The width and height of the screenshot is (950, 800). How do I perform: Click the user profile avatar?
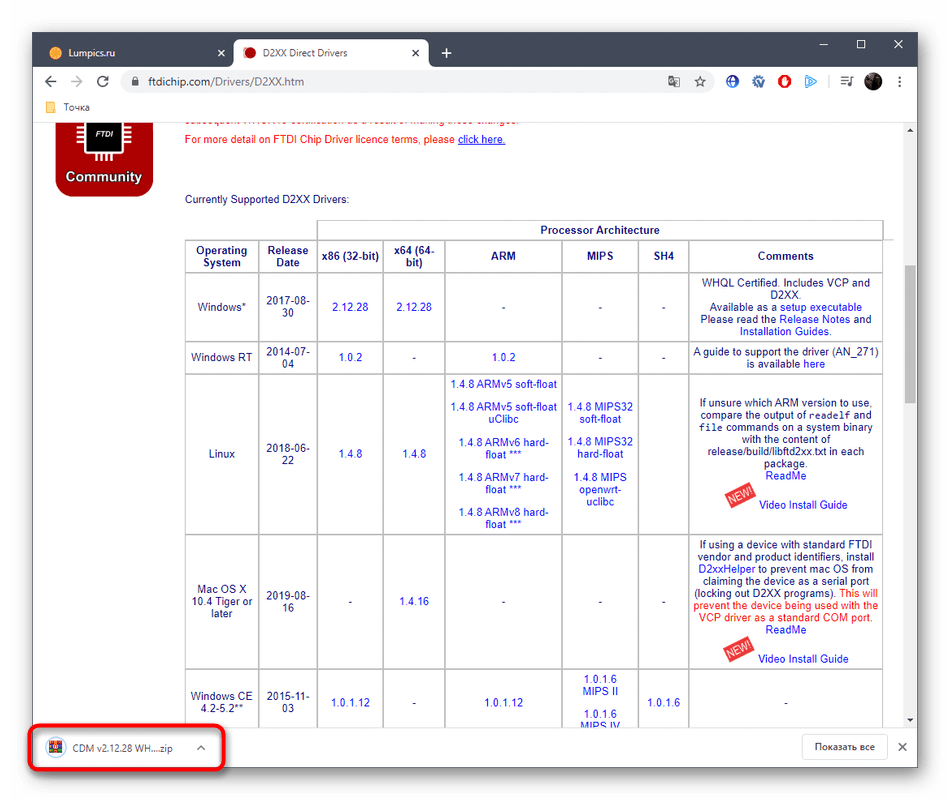[x=873, y=82]
